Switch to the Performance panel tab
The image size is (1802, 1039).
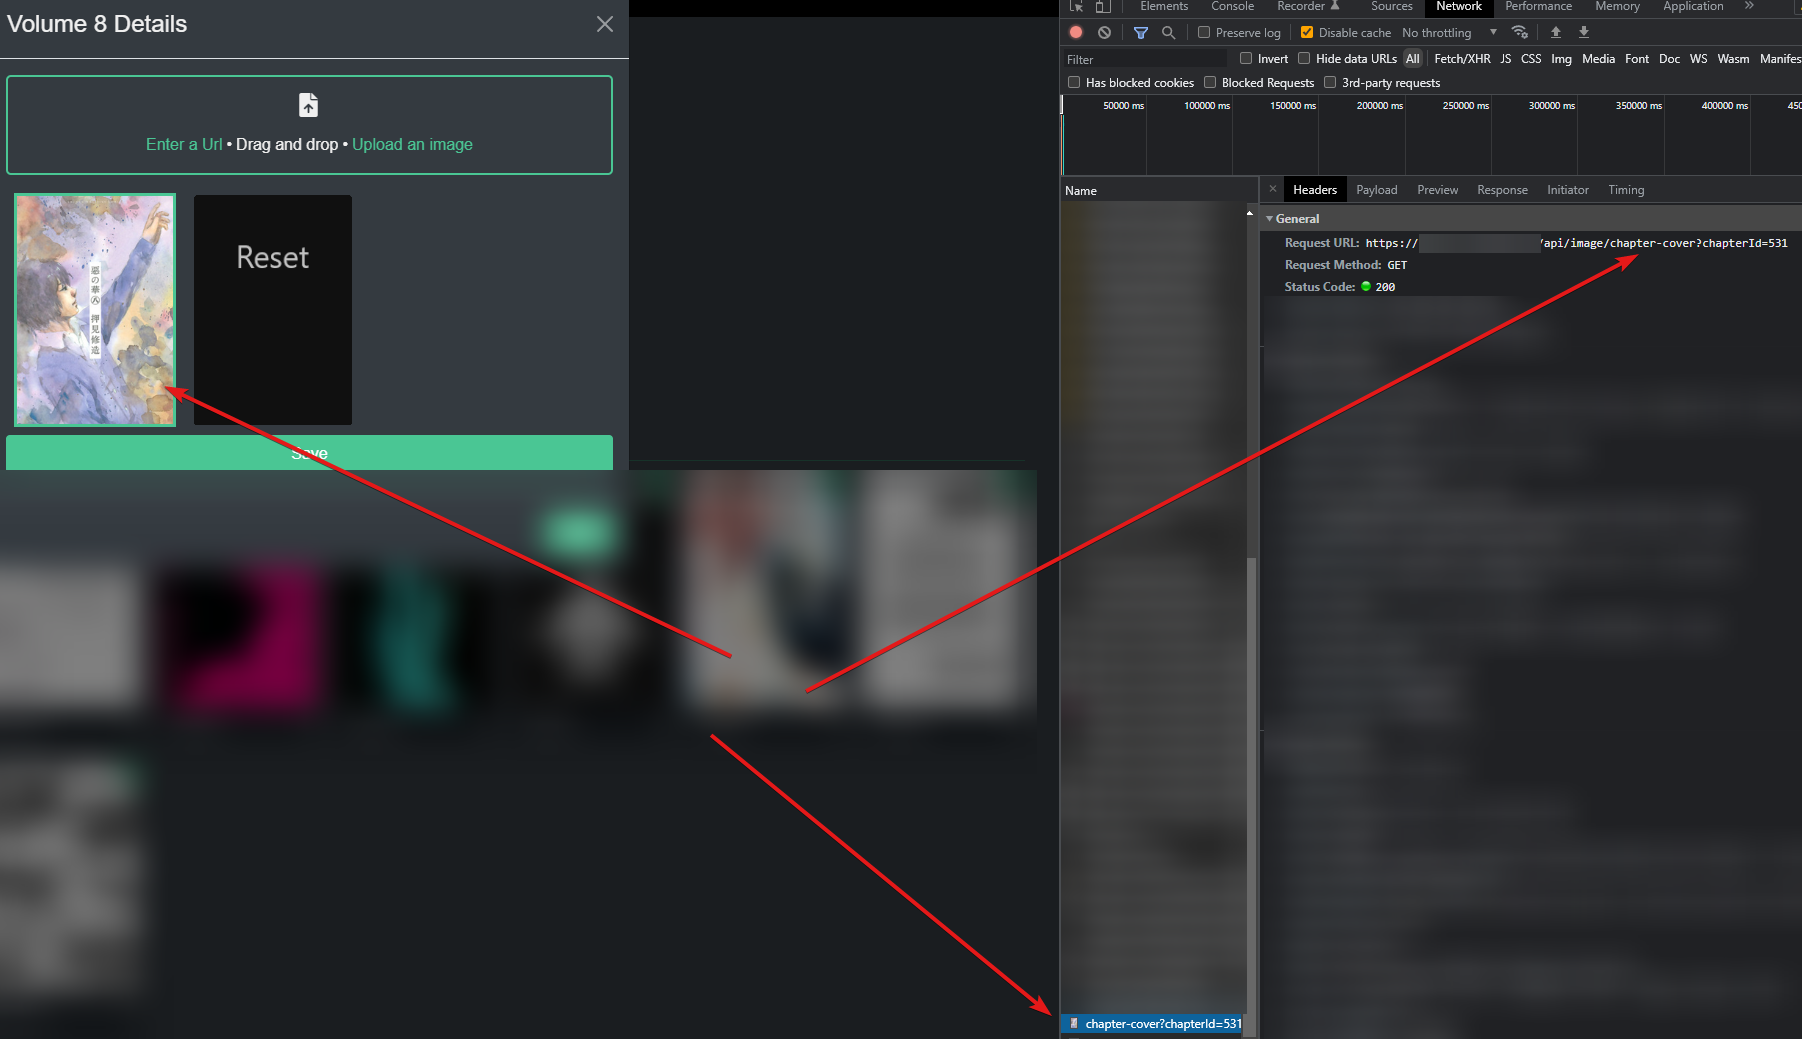click(x=1538, y=6)
